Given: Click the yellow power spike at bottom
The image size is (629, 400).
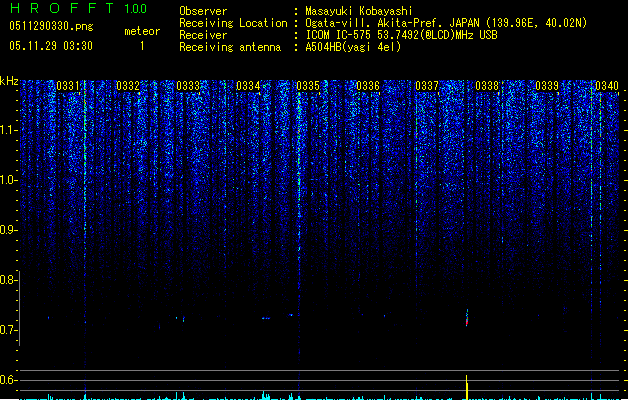Looking at the screenshot, I should pos(467,387).
